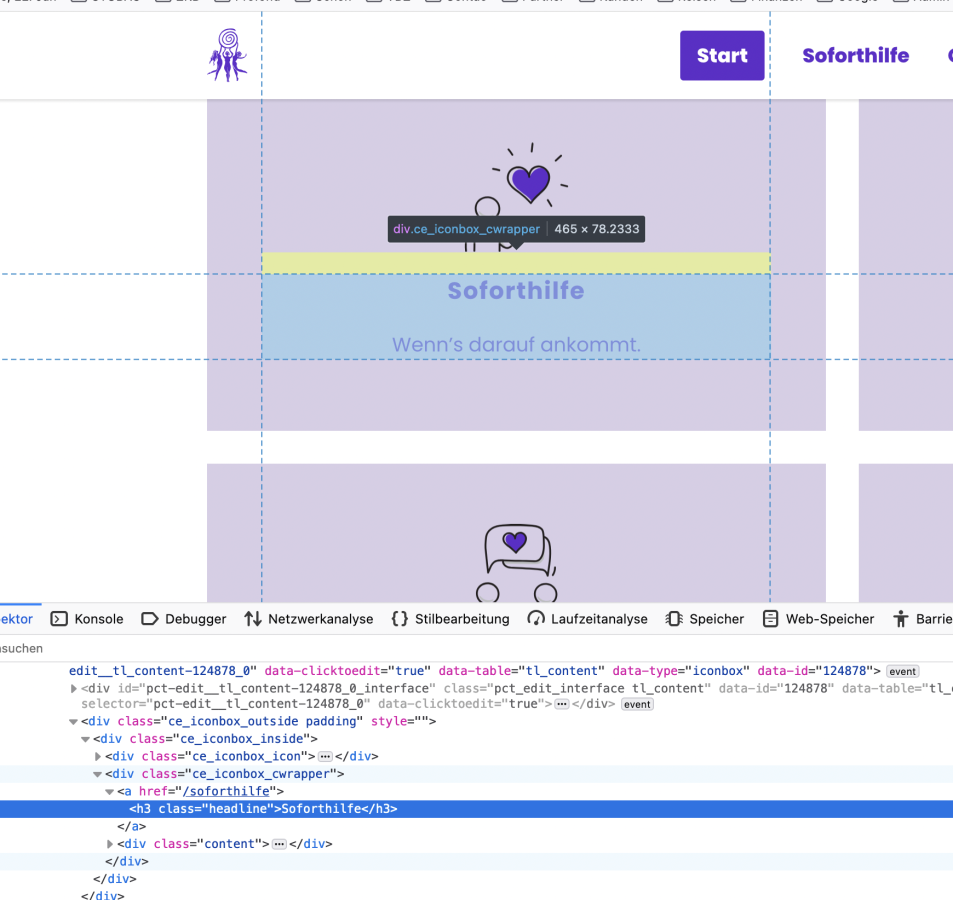Expand the div class="content" node
Image resolution: width=953 pixels, height=900 pixels.
pos(110,844)
